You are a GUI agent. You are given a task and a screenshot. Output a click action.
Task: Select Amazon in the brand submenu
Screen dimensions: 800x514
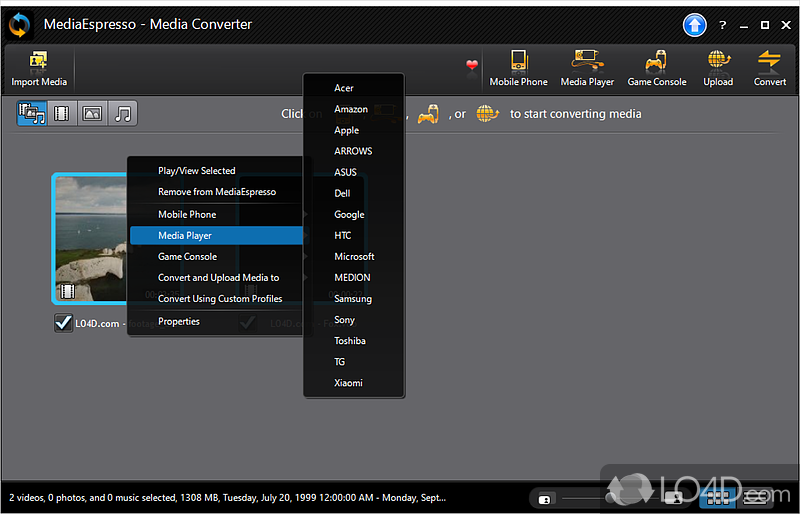(354, 109)
